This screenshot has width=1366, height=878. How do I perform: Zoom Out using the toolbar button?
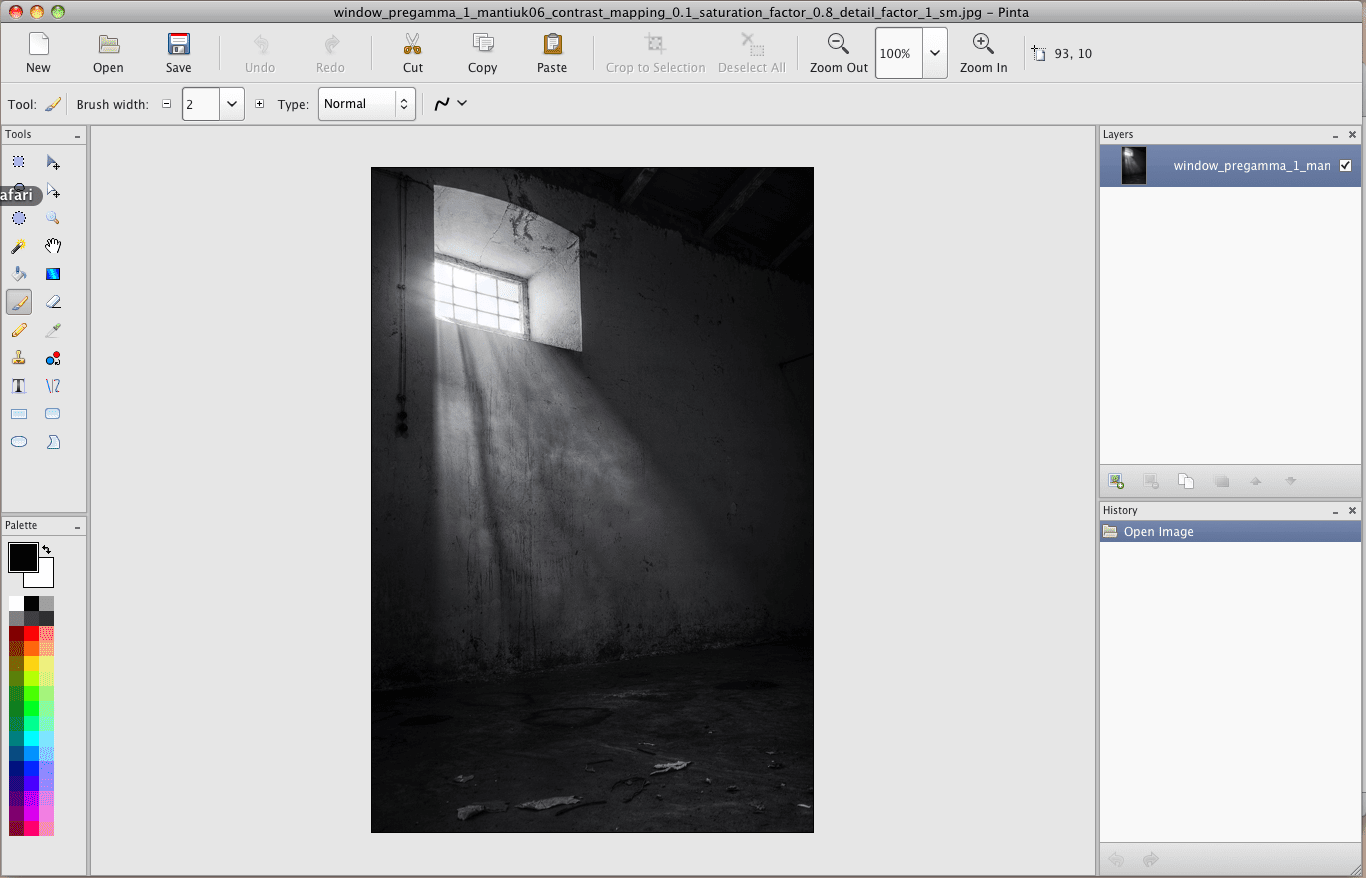point(839,53)
